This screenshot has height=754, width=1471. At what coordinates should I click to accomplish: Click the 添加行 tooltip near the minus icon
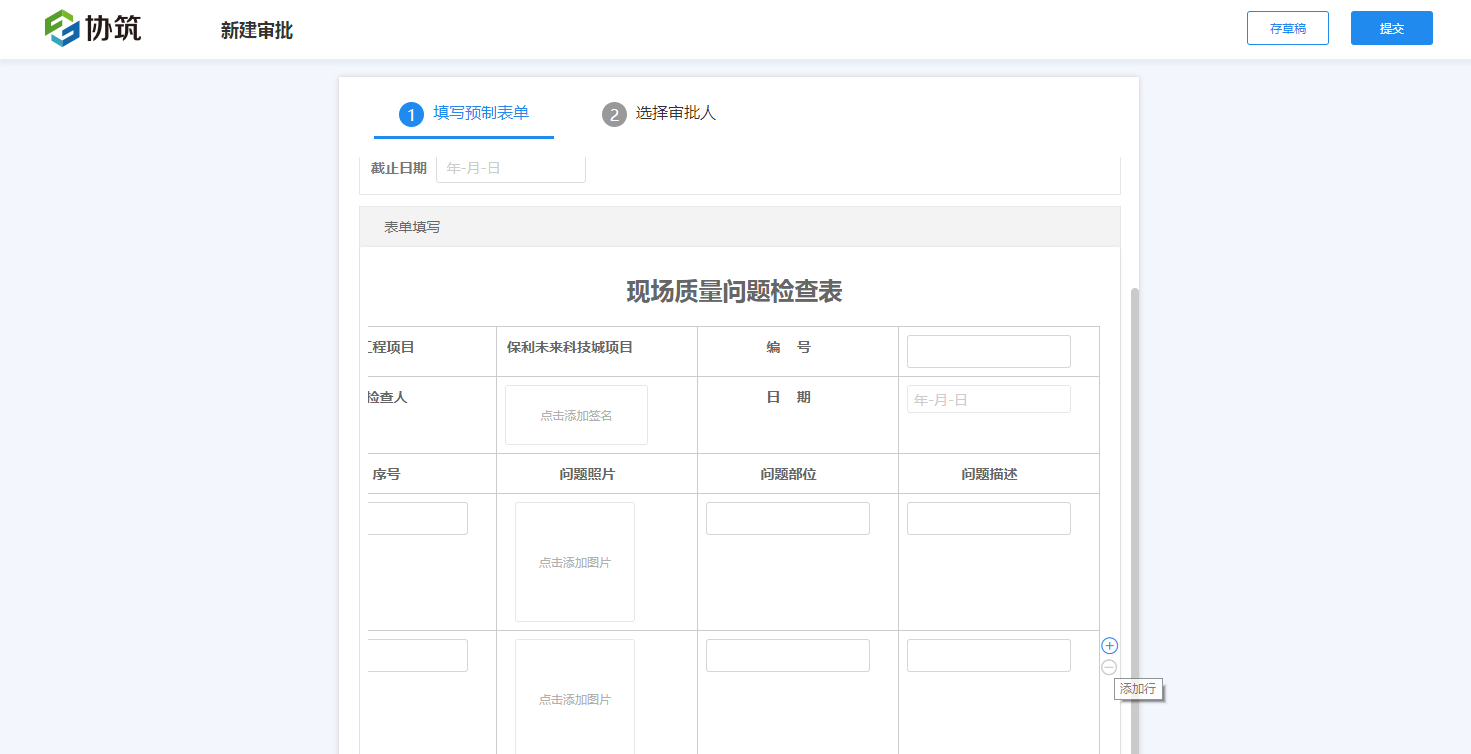tap(1137, 690)
